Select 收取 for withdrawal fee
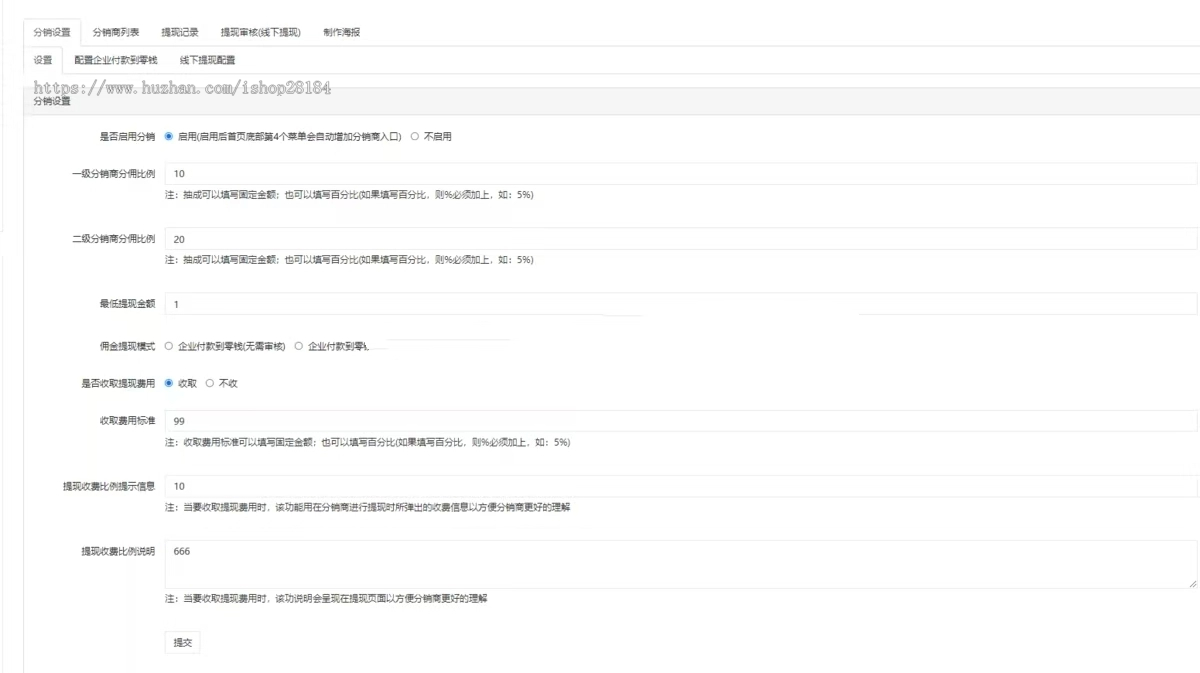The height and width of the screenshot is (673, 1200). pyautogui.click(x=168, y=383)
